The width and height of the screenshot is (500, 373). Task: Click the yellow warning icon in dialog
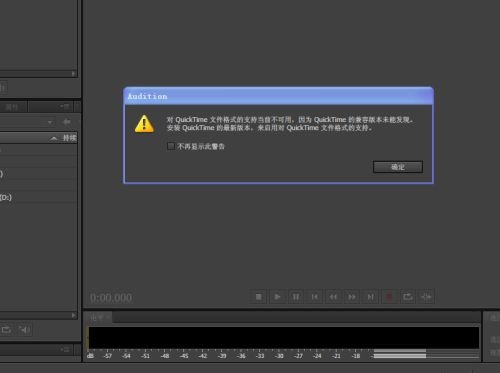144,124
